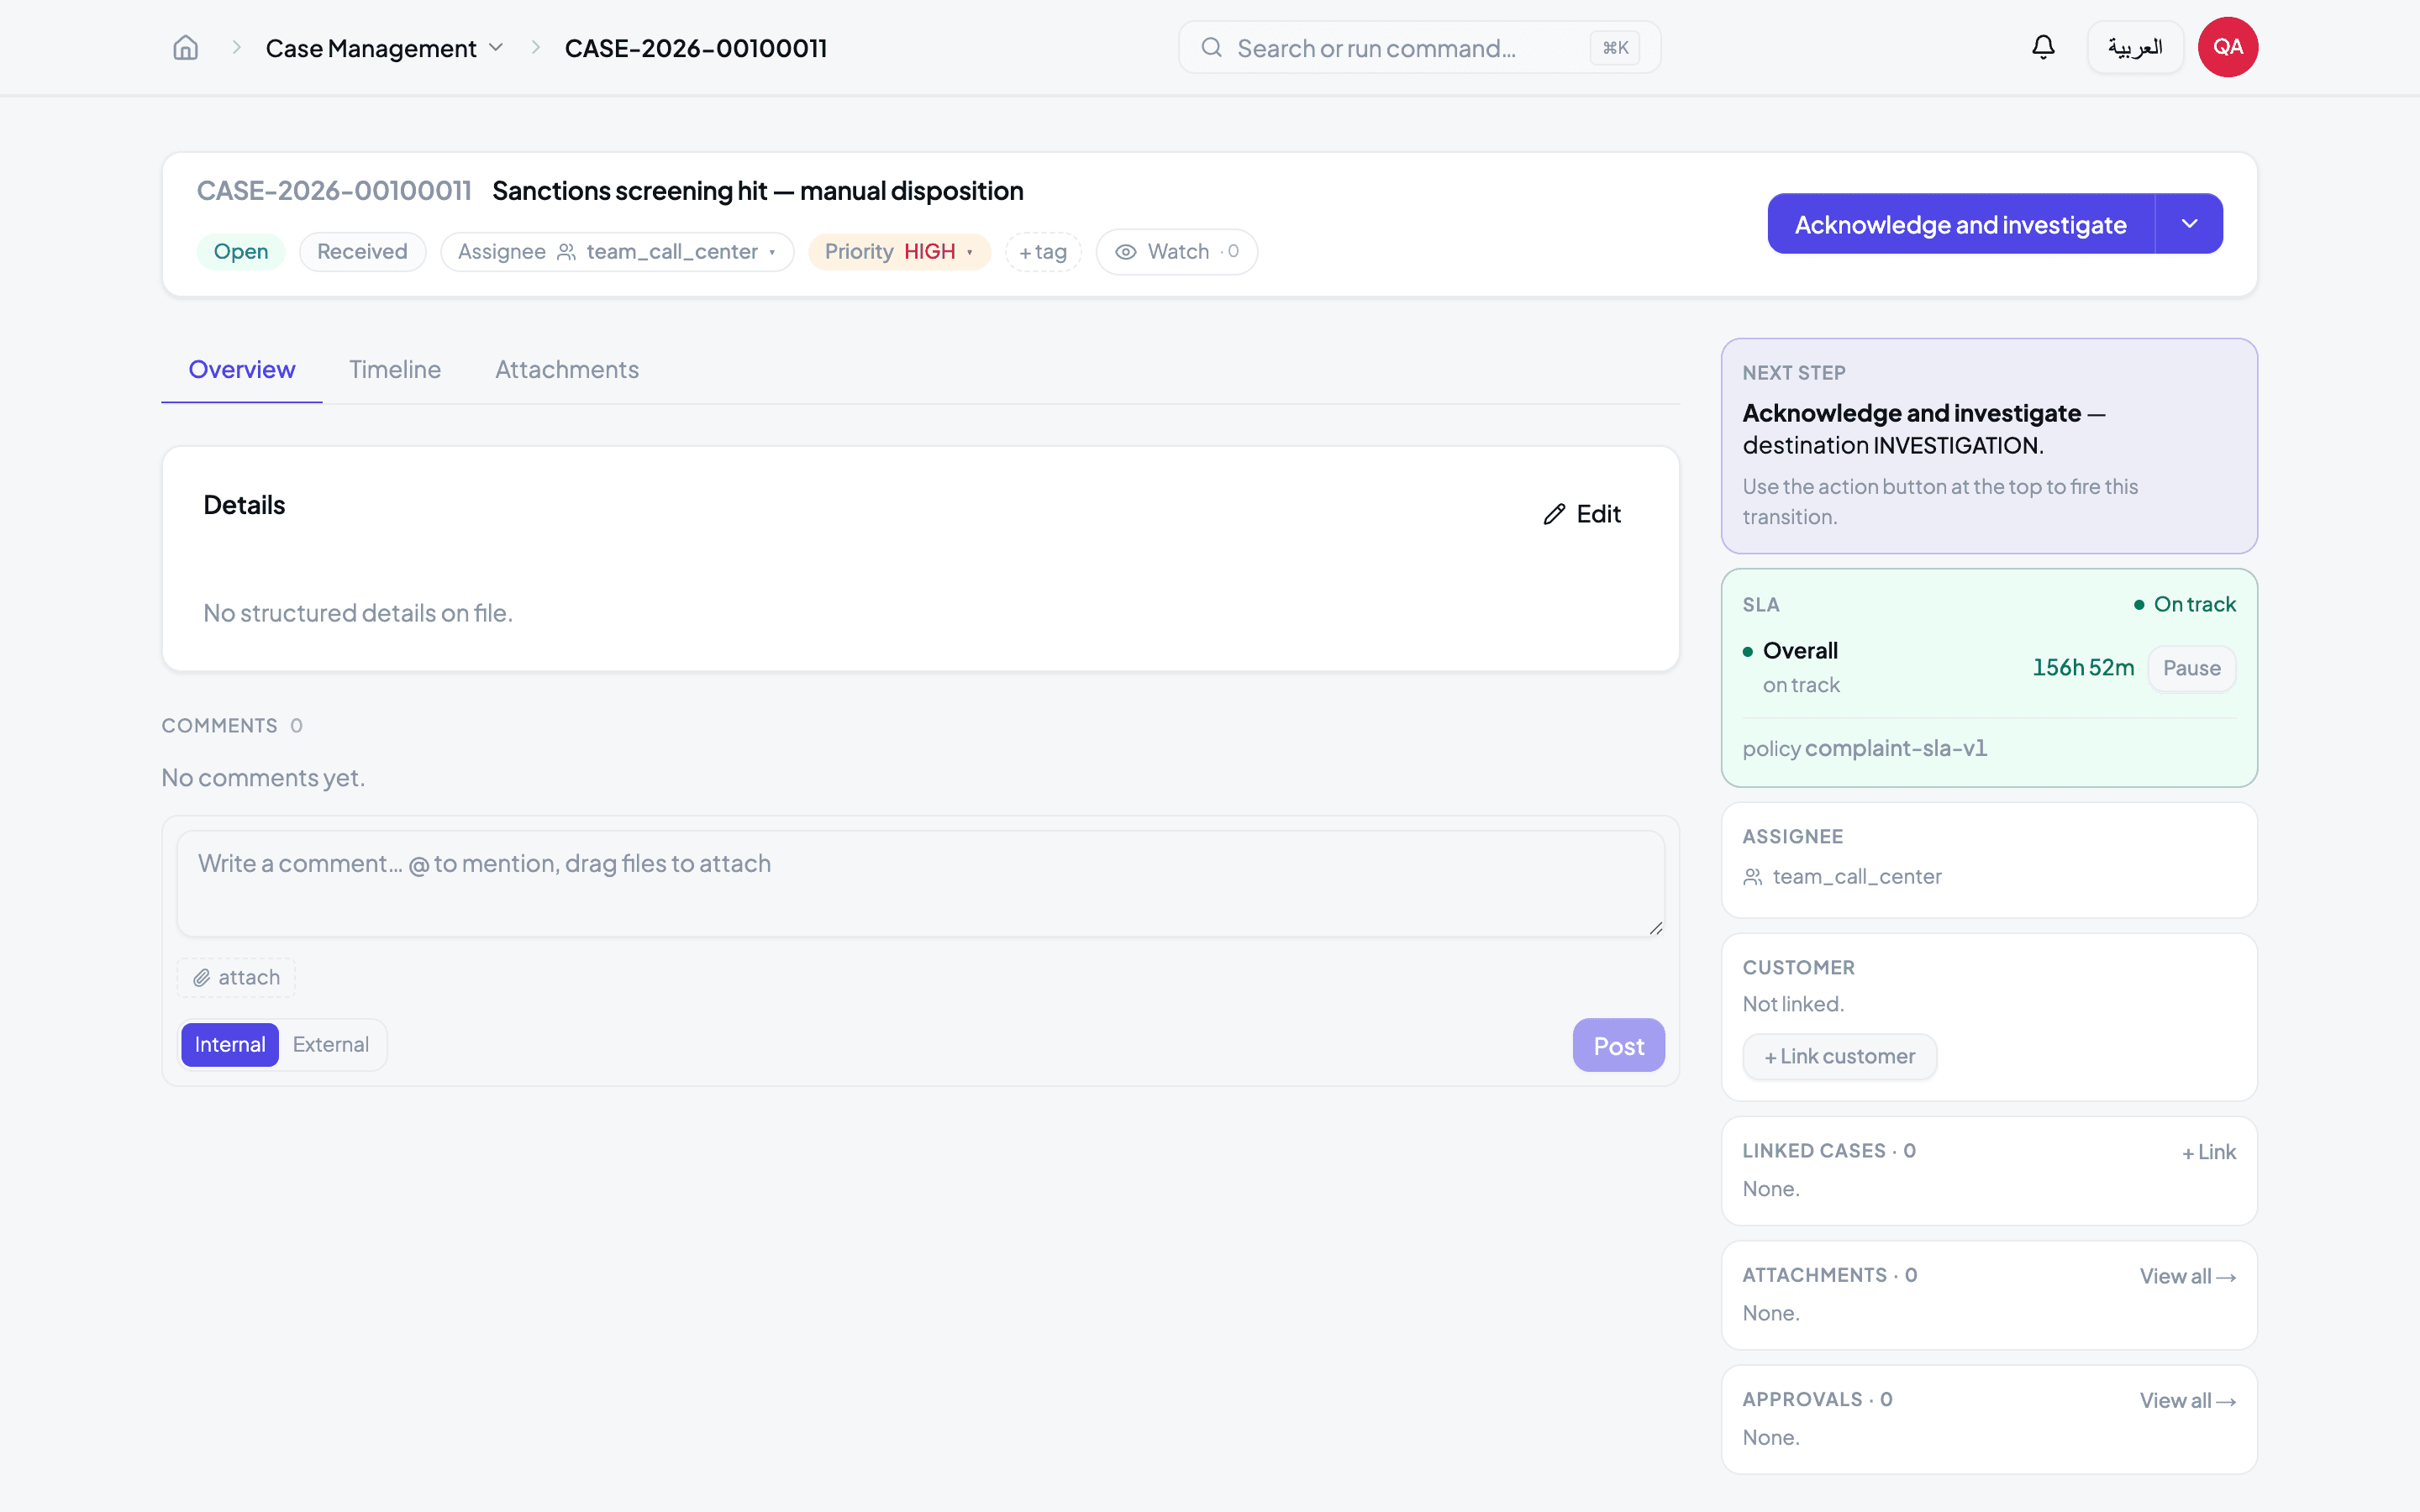
Task: Expand the action button dropdown arrow
Action: 2189,224
